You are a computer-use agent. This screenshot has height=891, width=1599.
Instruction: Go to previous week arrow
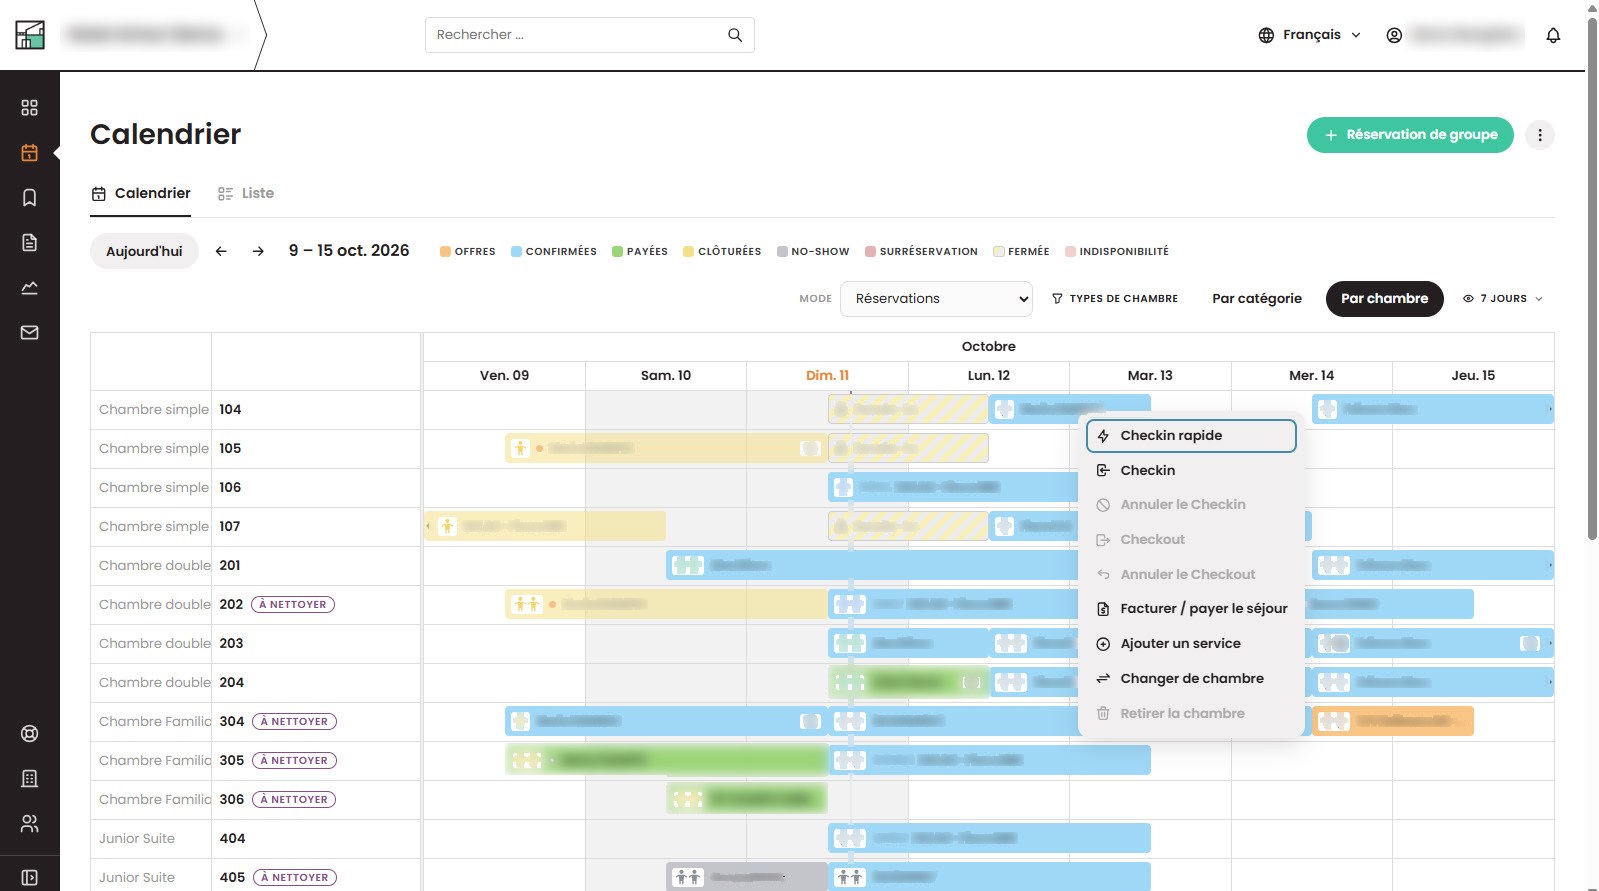[x=221, y=251]
